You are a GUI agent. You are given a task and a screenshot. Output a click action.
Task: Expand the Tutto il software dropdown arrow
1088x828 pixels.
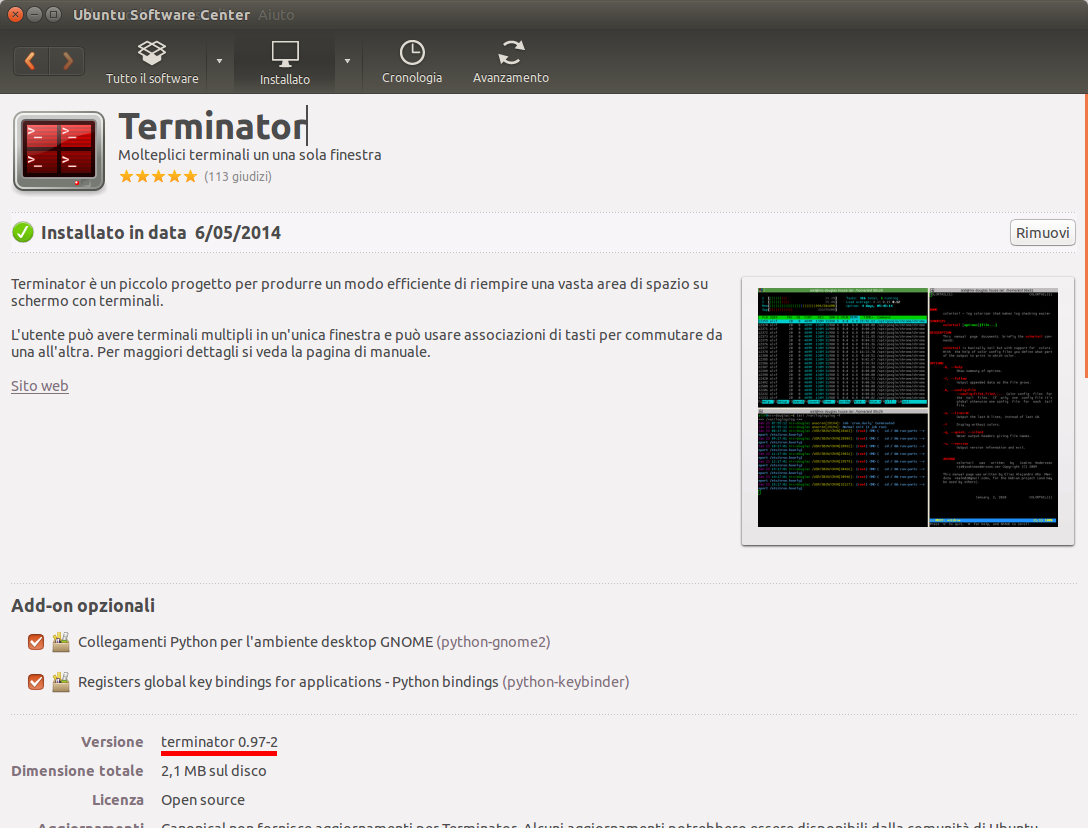(219, 61)
